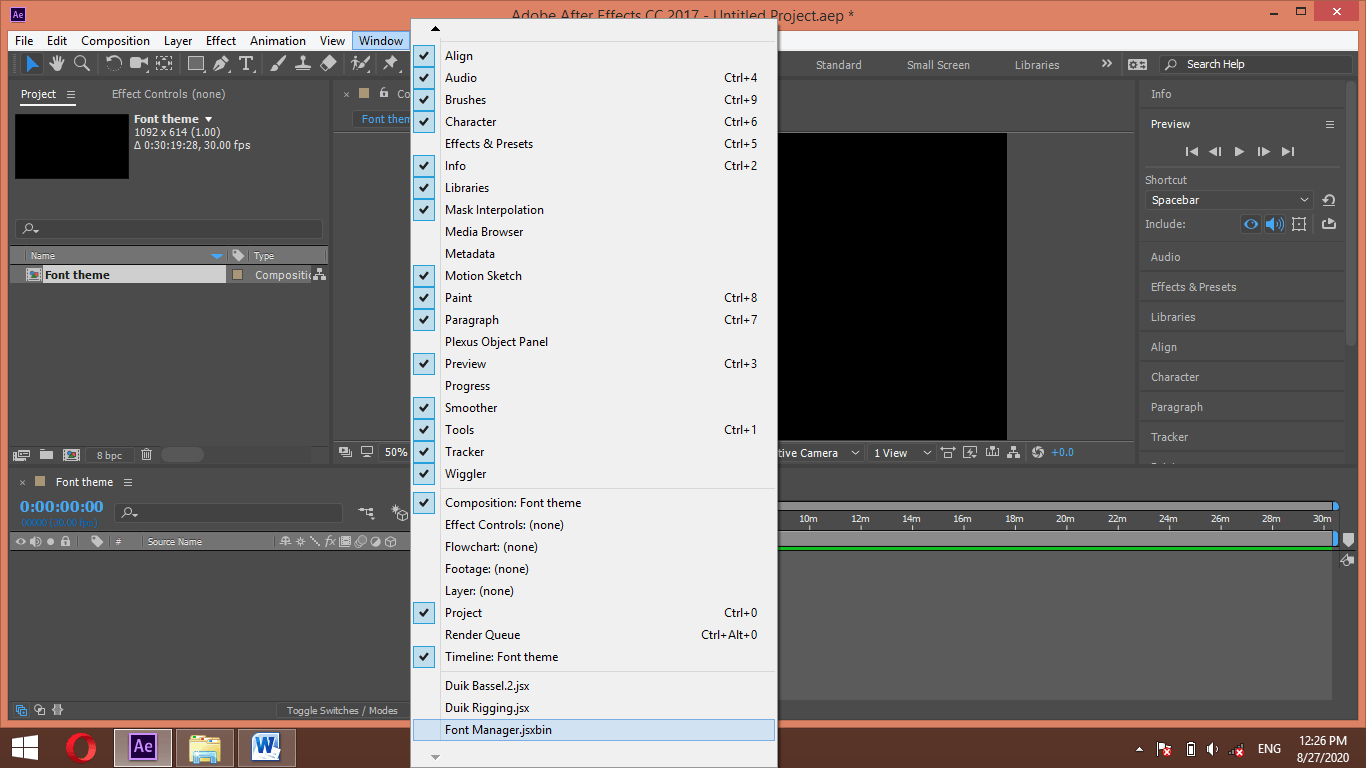Open Duik Bassel.2.jsx from the Window menu

[x=487, y=686]
